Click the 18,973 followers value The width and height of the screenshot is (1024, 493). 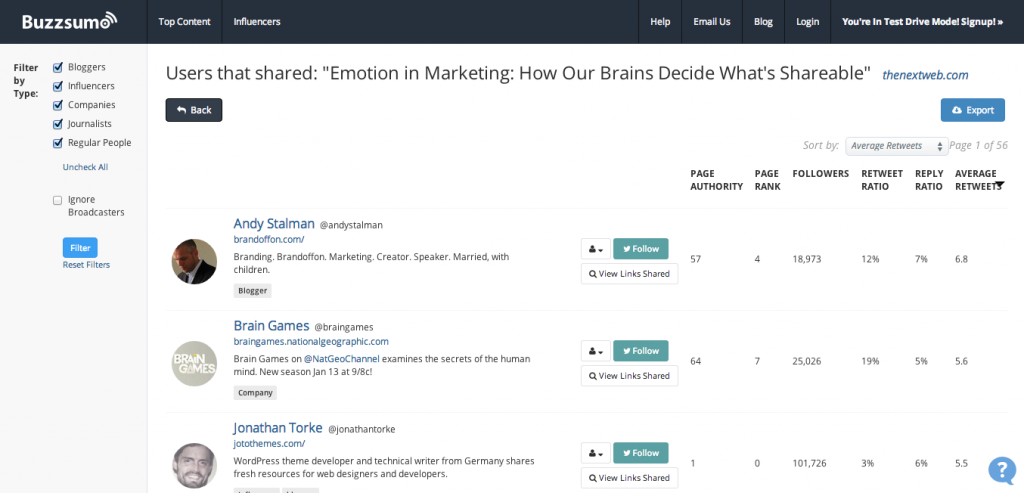807,259
